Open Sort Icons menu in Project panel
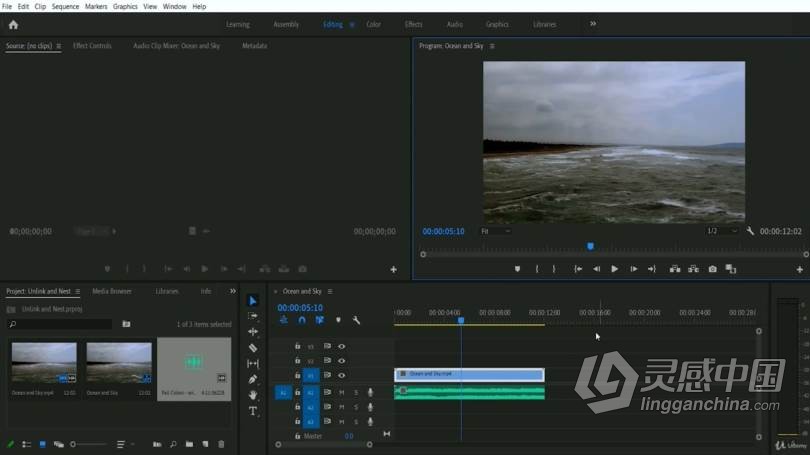810x455 pixels. (x=123, y=444)
